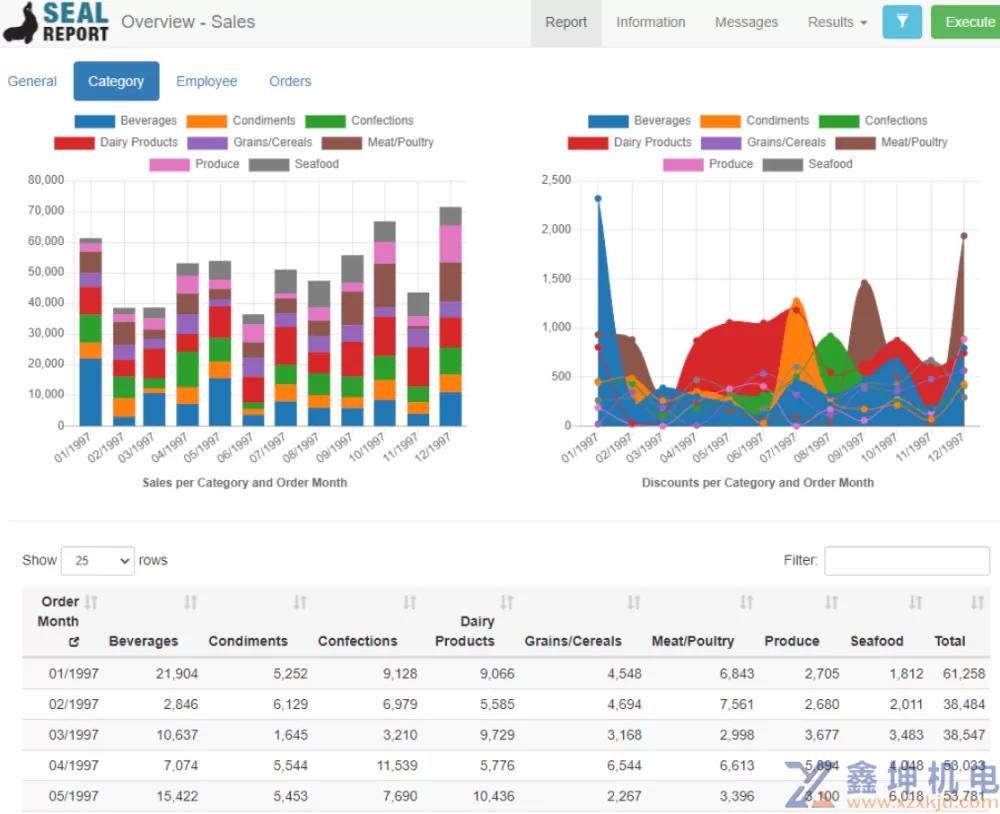Select the 03/1997 order month cell
The width and height of the screenshot is (1000, 814).
point(73,735)
